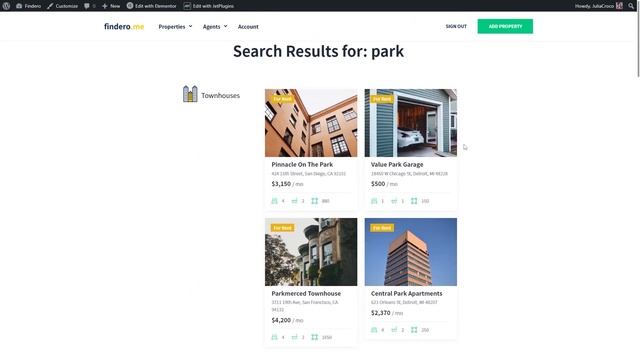Select the W Chicago St Detroit address
This screenshot has height=360, width=640.
point(409,174)
